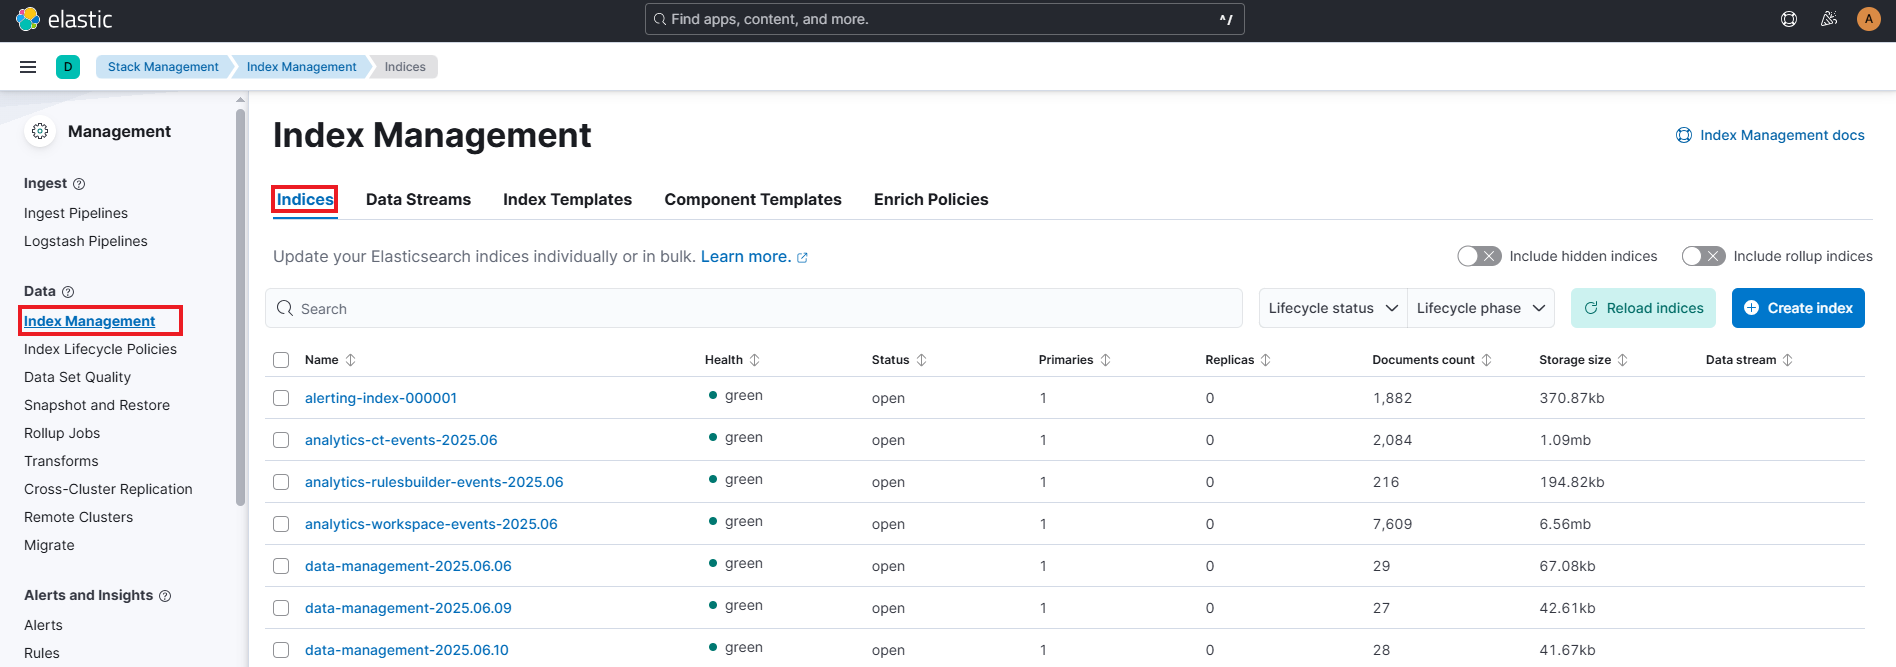
Task: Click the global Find apps search field
Action: click(944, 19)
